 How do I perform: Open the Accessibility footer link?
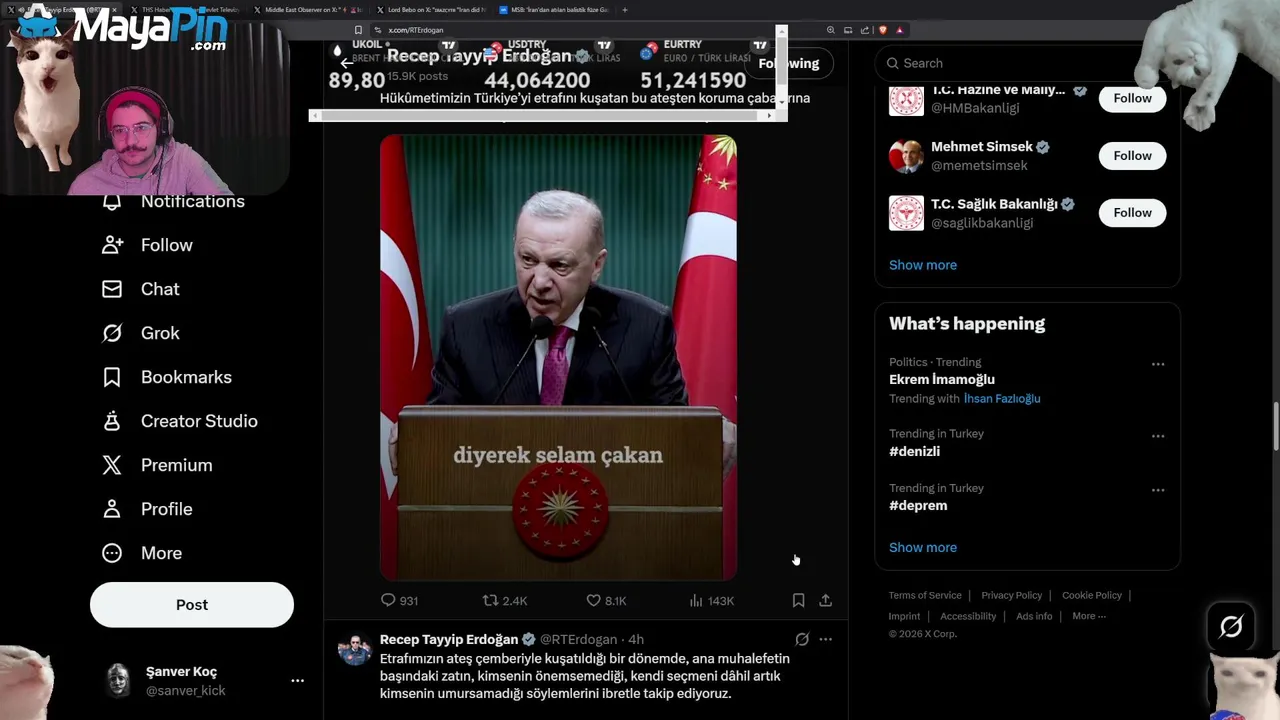[968, 616]
